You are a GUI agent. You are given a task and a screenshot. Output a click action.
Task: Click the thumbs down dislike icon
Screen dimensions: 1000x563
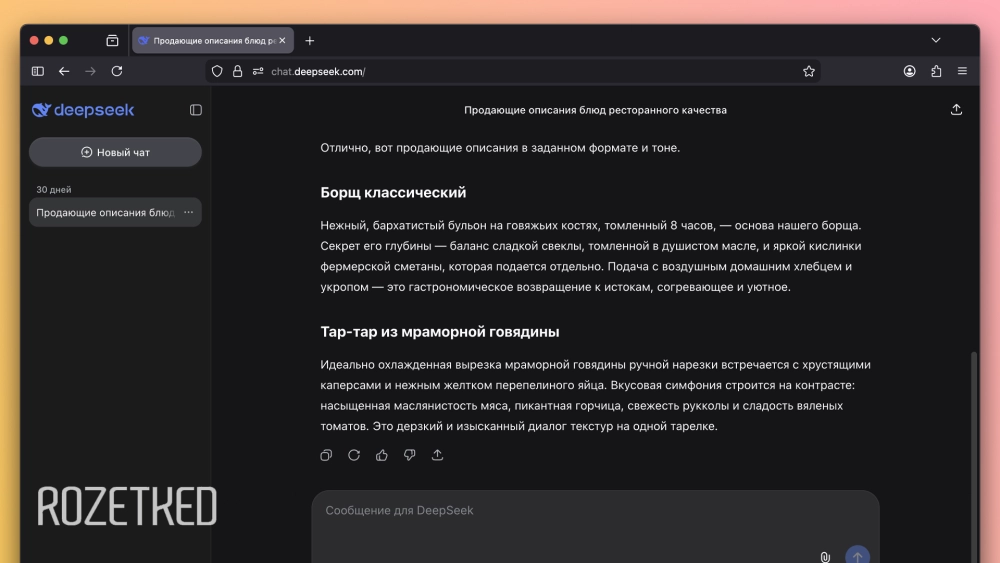pos(410,455)
